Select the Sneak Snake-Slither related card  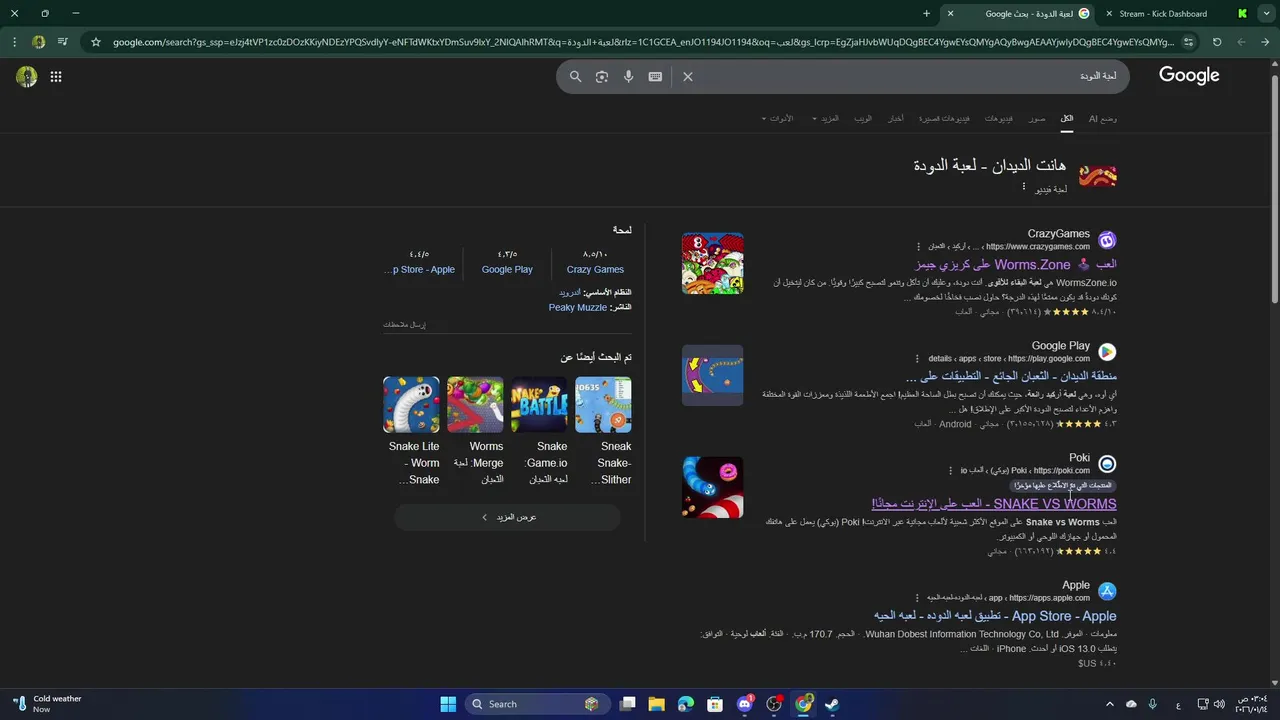(x=603, y=432)
